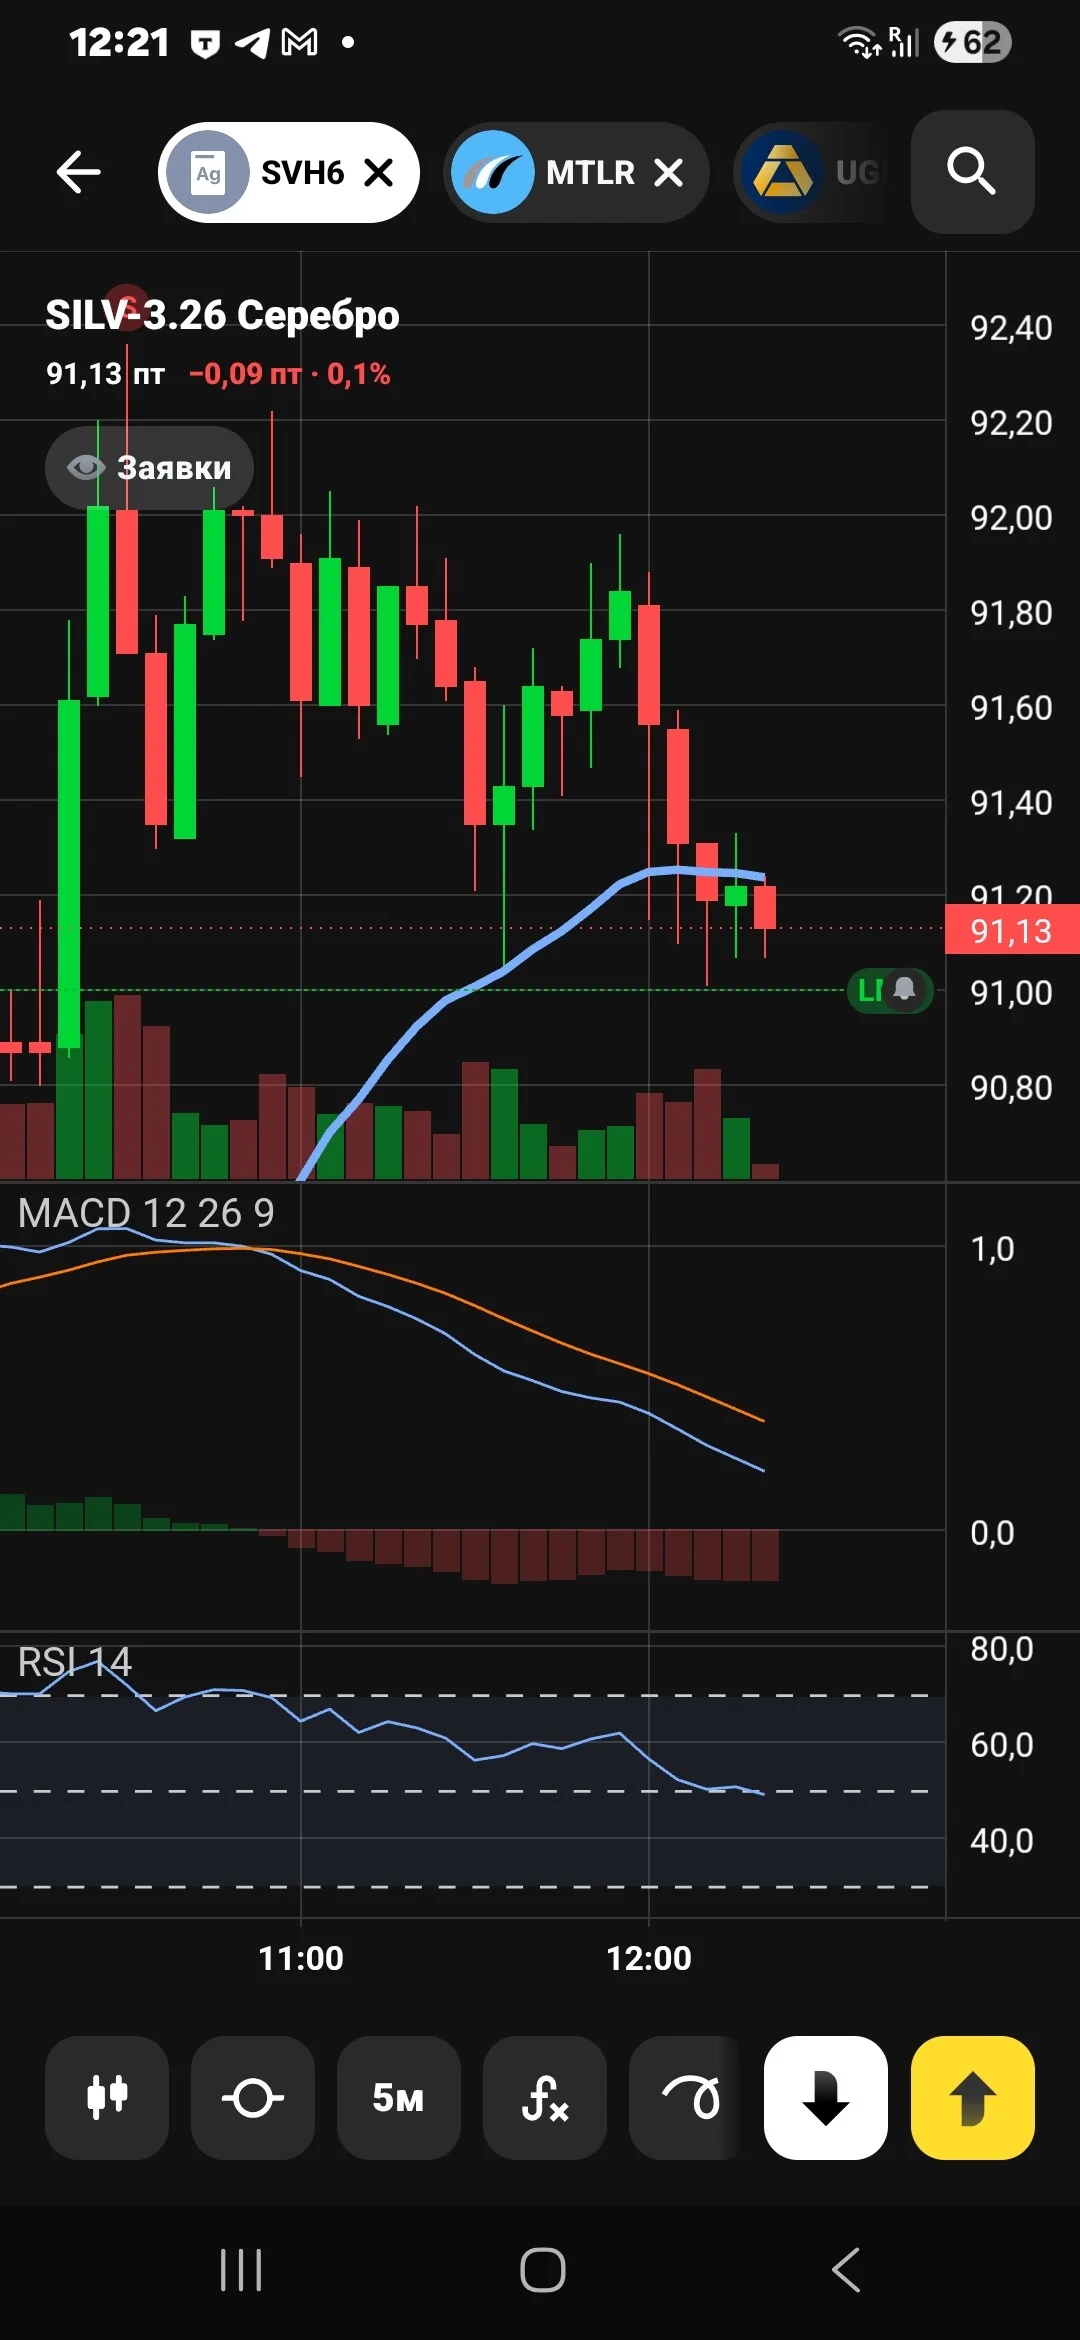Open the indicators (fx) menu
The width and height of the screenshot is (1080, 2340).
(x=545, y=2097)
